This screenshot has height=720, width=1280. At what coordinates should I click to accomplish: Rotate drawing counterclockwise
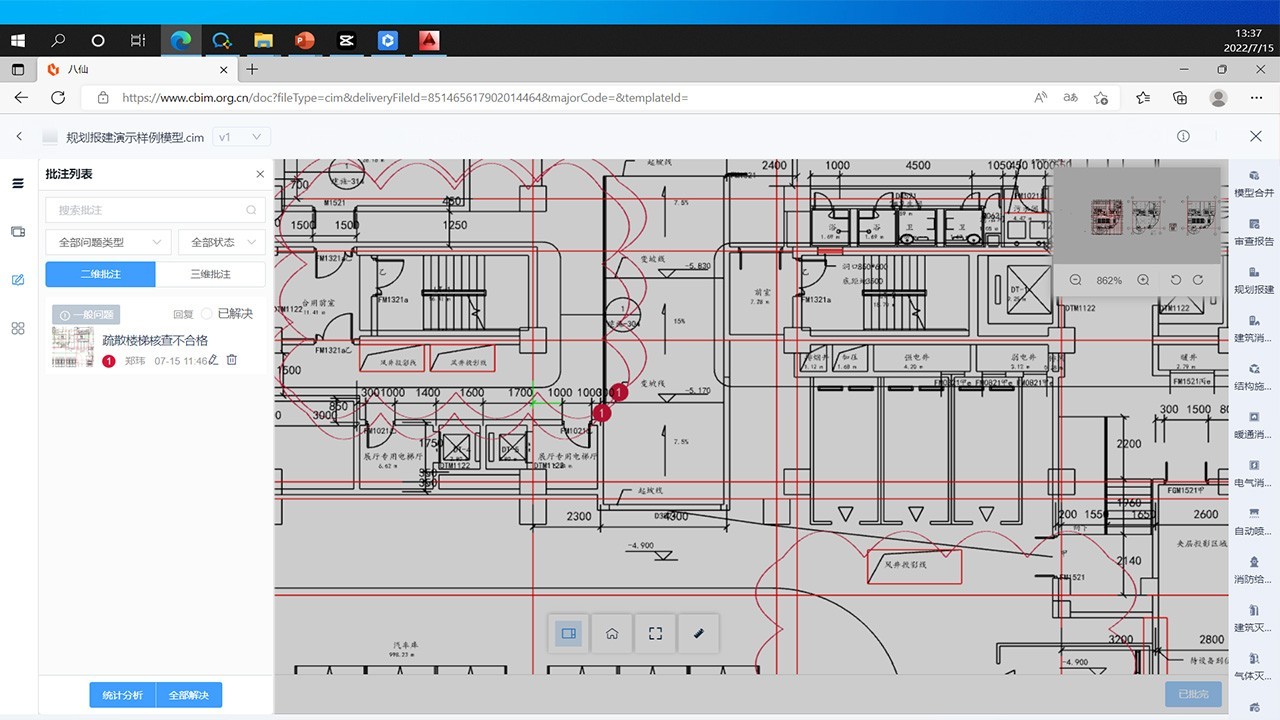[1176, 280]
